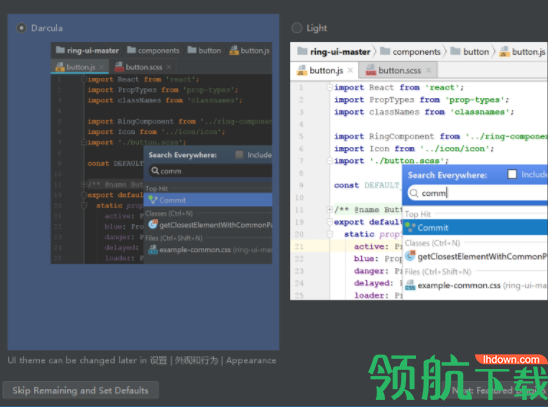
Task: Click the comm search field in Darcula preview
Action: [210, 171]
